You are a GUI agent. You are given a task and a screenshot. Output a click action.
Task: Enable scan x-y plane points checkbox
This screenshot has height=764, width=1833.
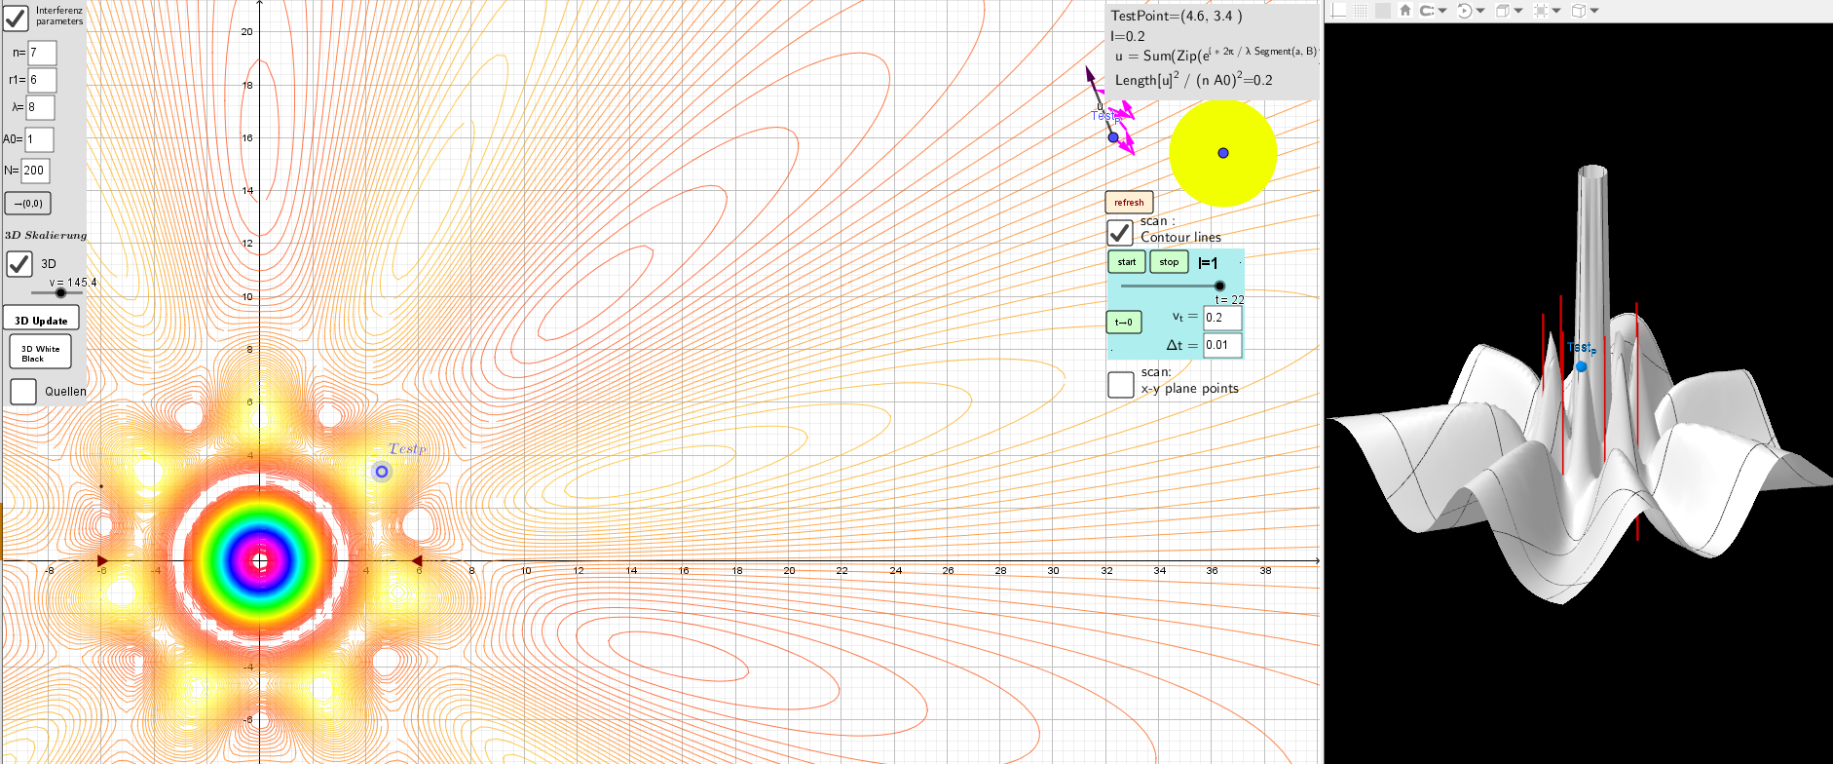pos(1121,384)
